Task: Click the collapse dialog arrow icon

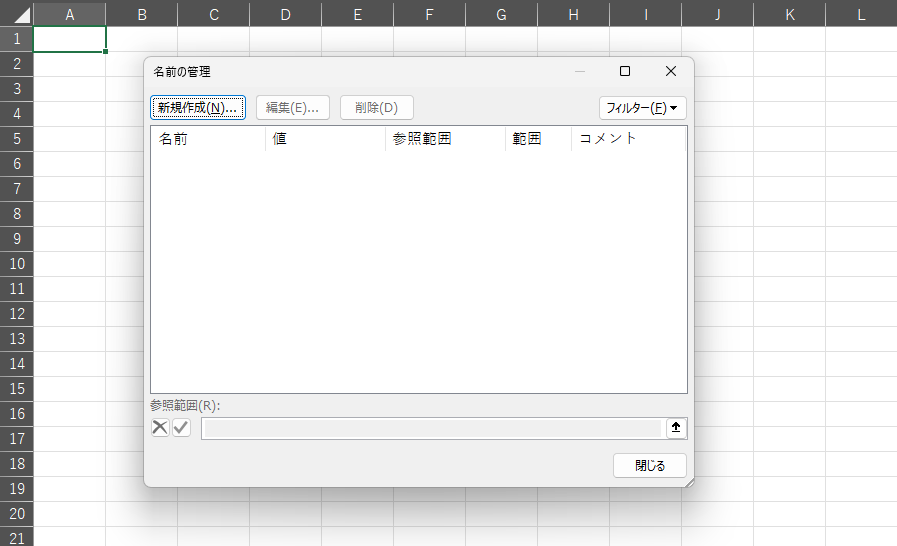Action: pyautogui.click(x=676, y=428)
